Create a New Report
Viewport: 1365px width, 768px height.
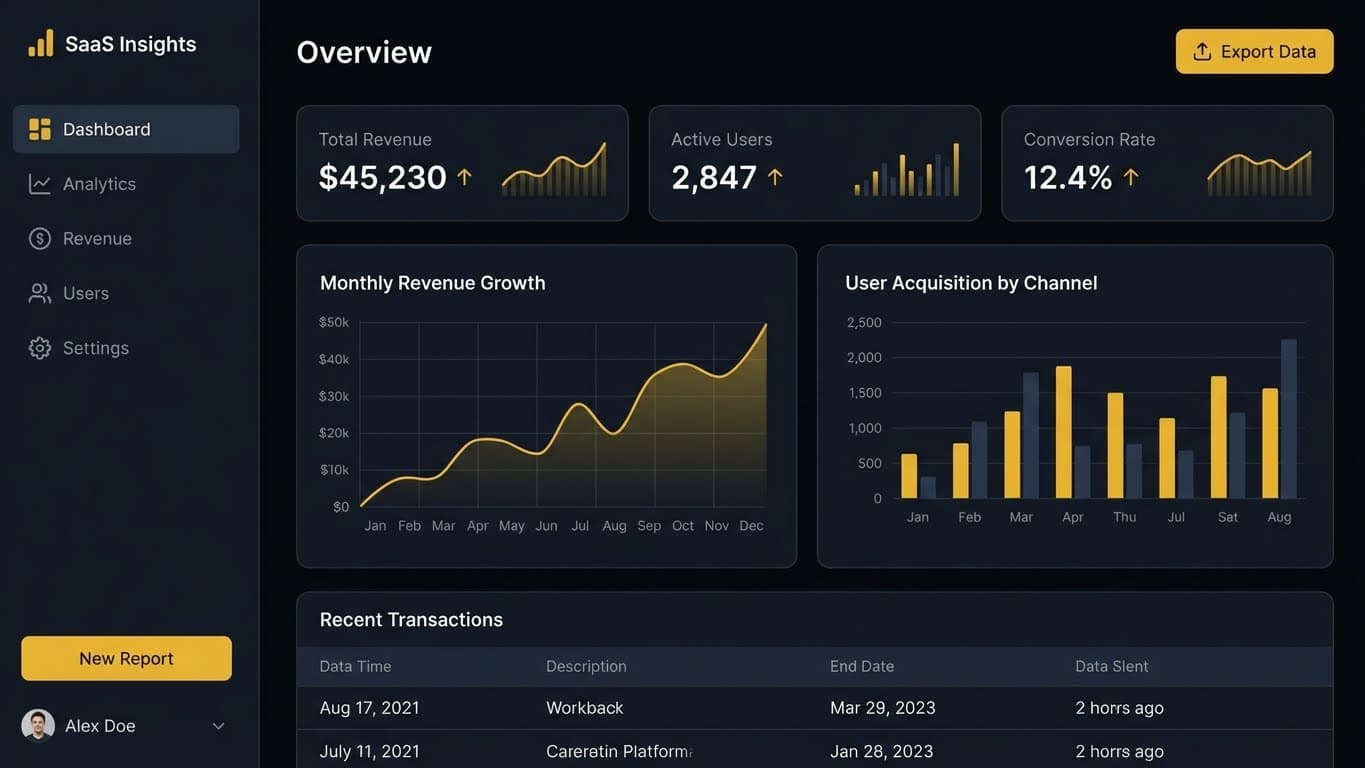(x=125, y=658)
